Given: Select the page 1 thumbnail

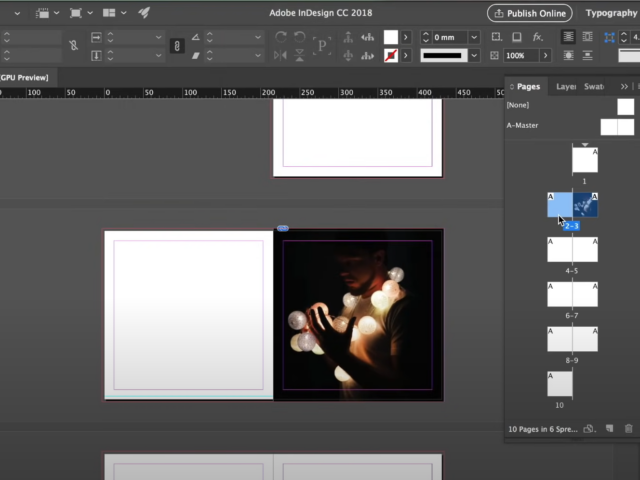Looking at the screenshot, I should (x=585, y=159).
